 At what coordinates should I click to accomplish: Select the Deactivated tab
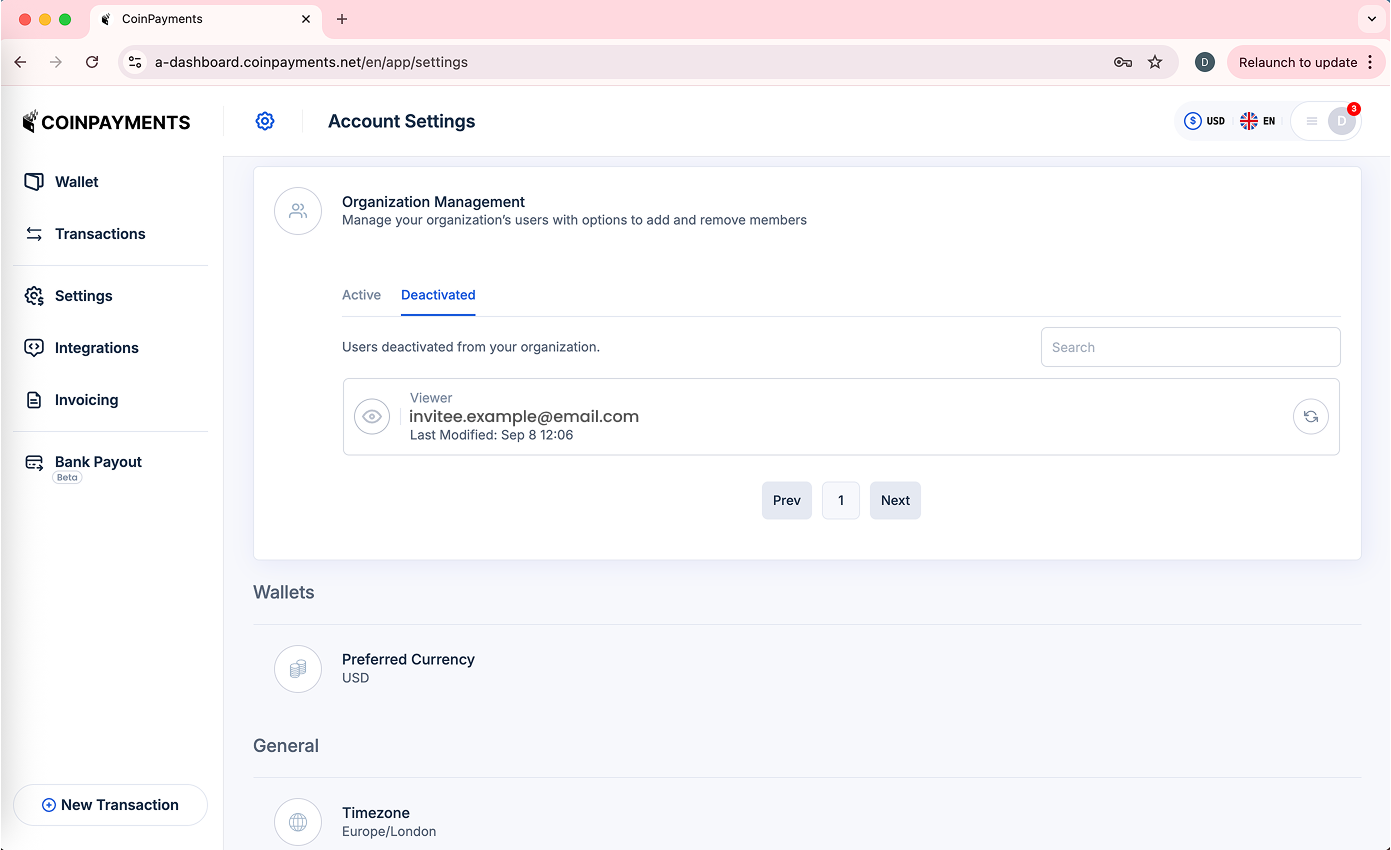point(438,295)
